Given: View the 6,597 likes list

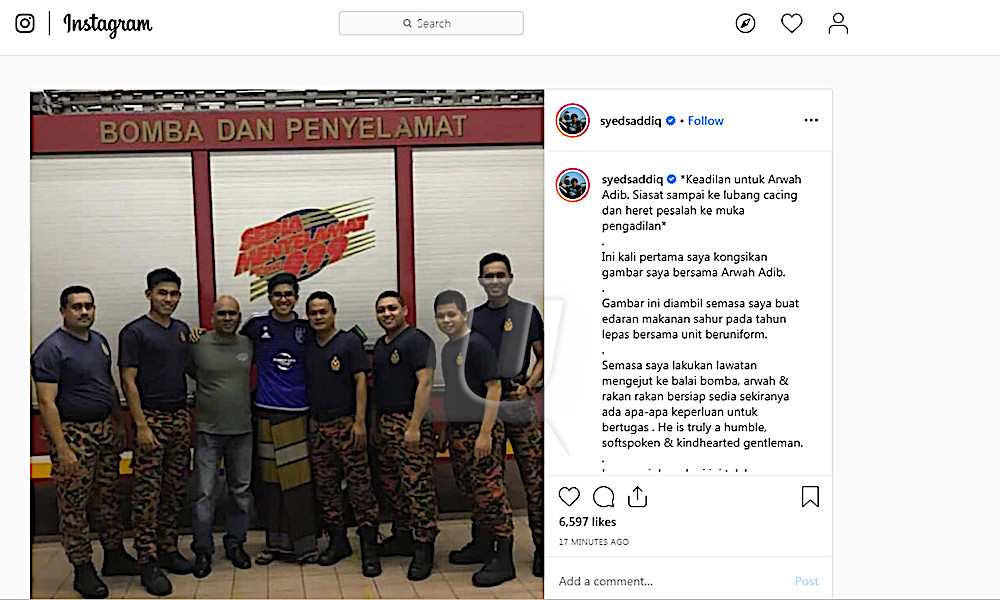Looking at the screenshot, I should pos(587,522).
